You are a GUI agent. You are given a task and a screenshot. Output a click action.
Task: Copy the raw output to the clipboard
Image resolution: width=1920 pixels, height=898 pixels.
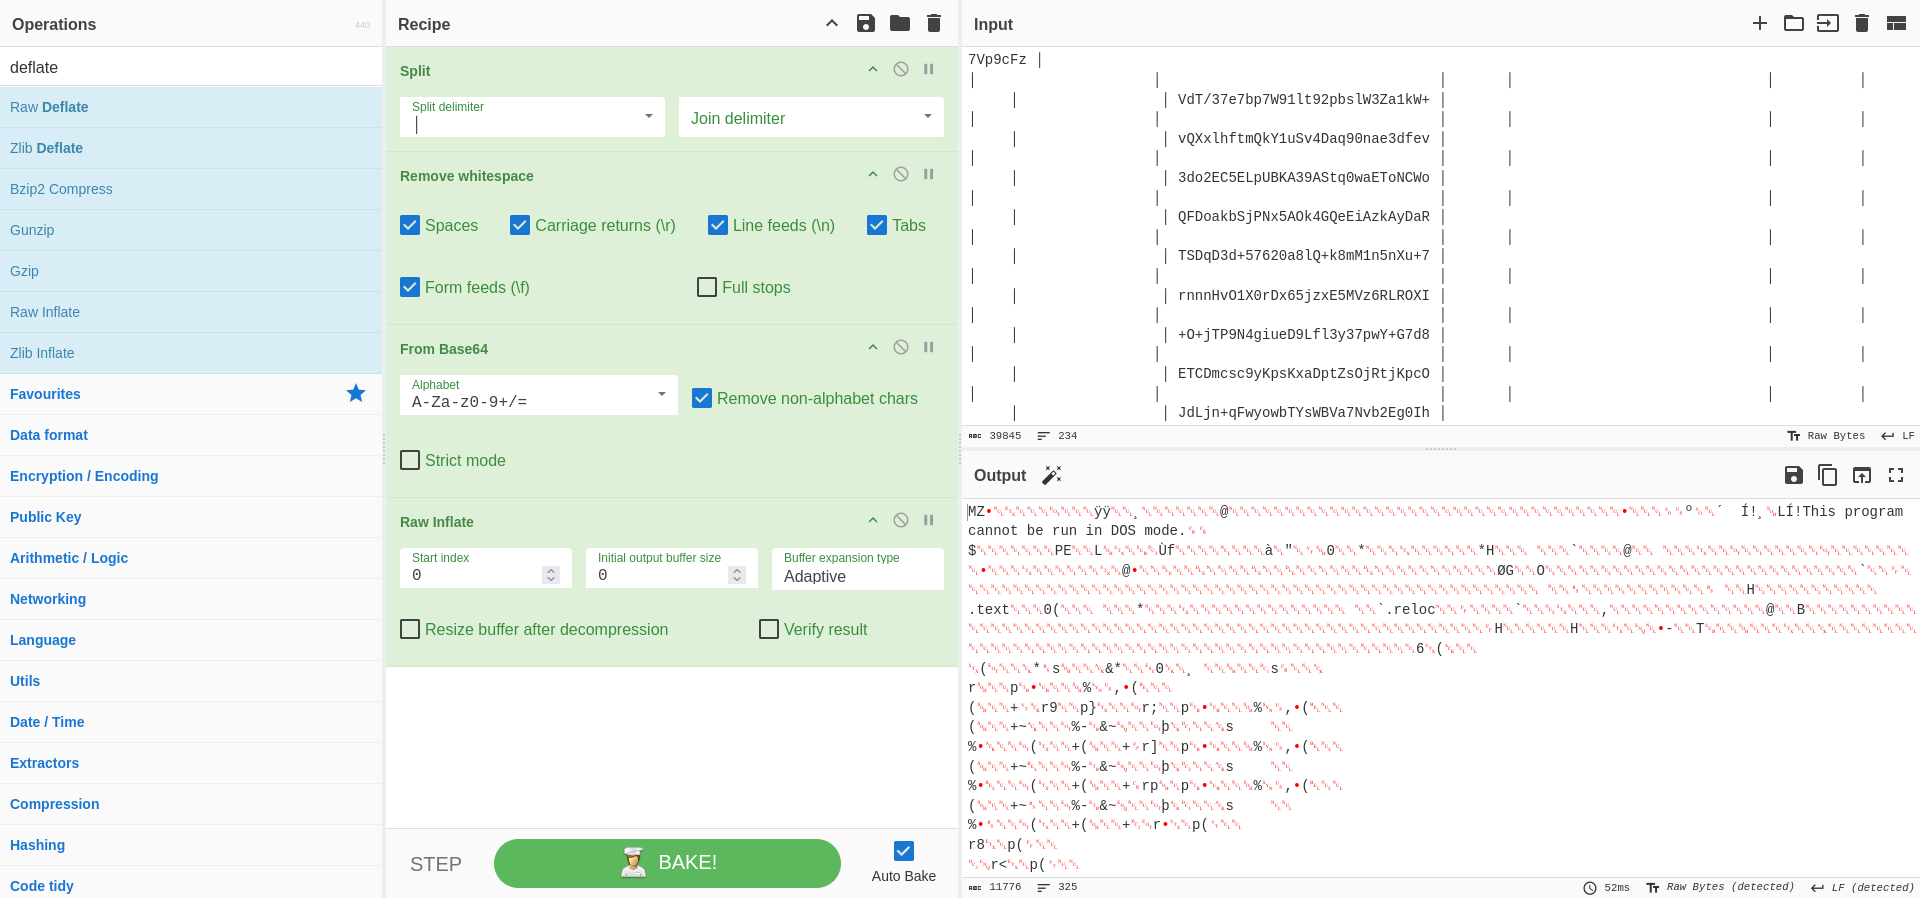[1827, 475]
